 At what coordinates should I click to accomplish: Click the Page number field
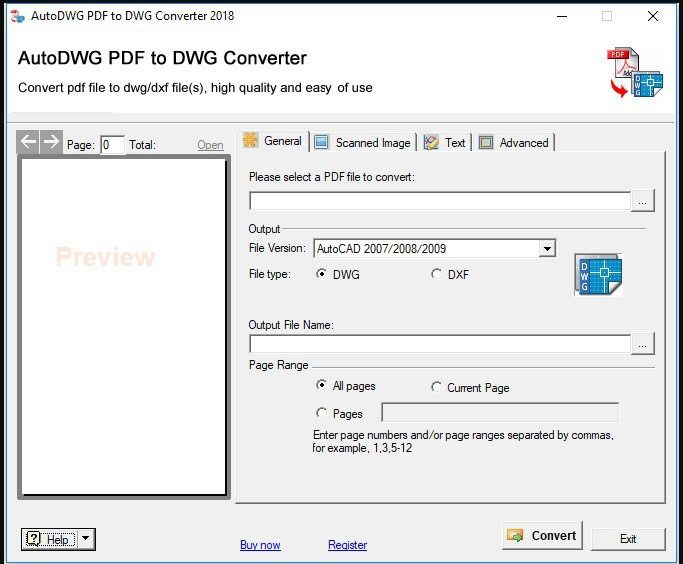coord(112,145)
